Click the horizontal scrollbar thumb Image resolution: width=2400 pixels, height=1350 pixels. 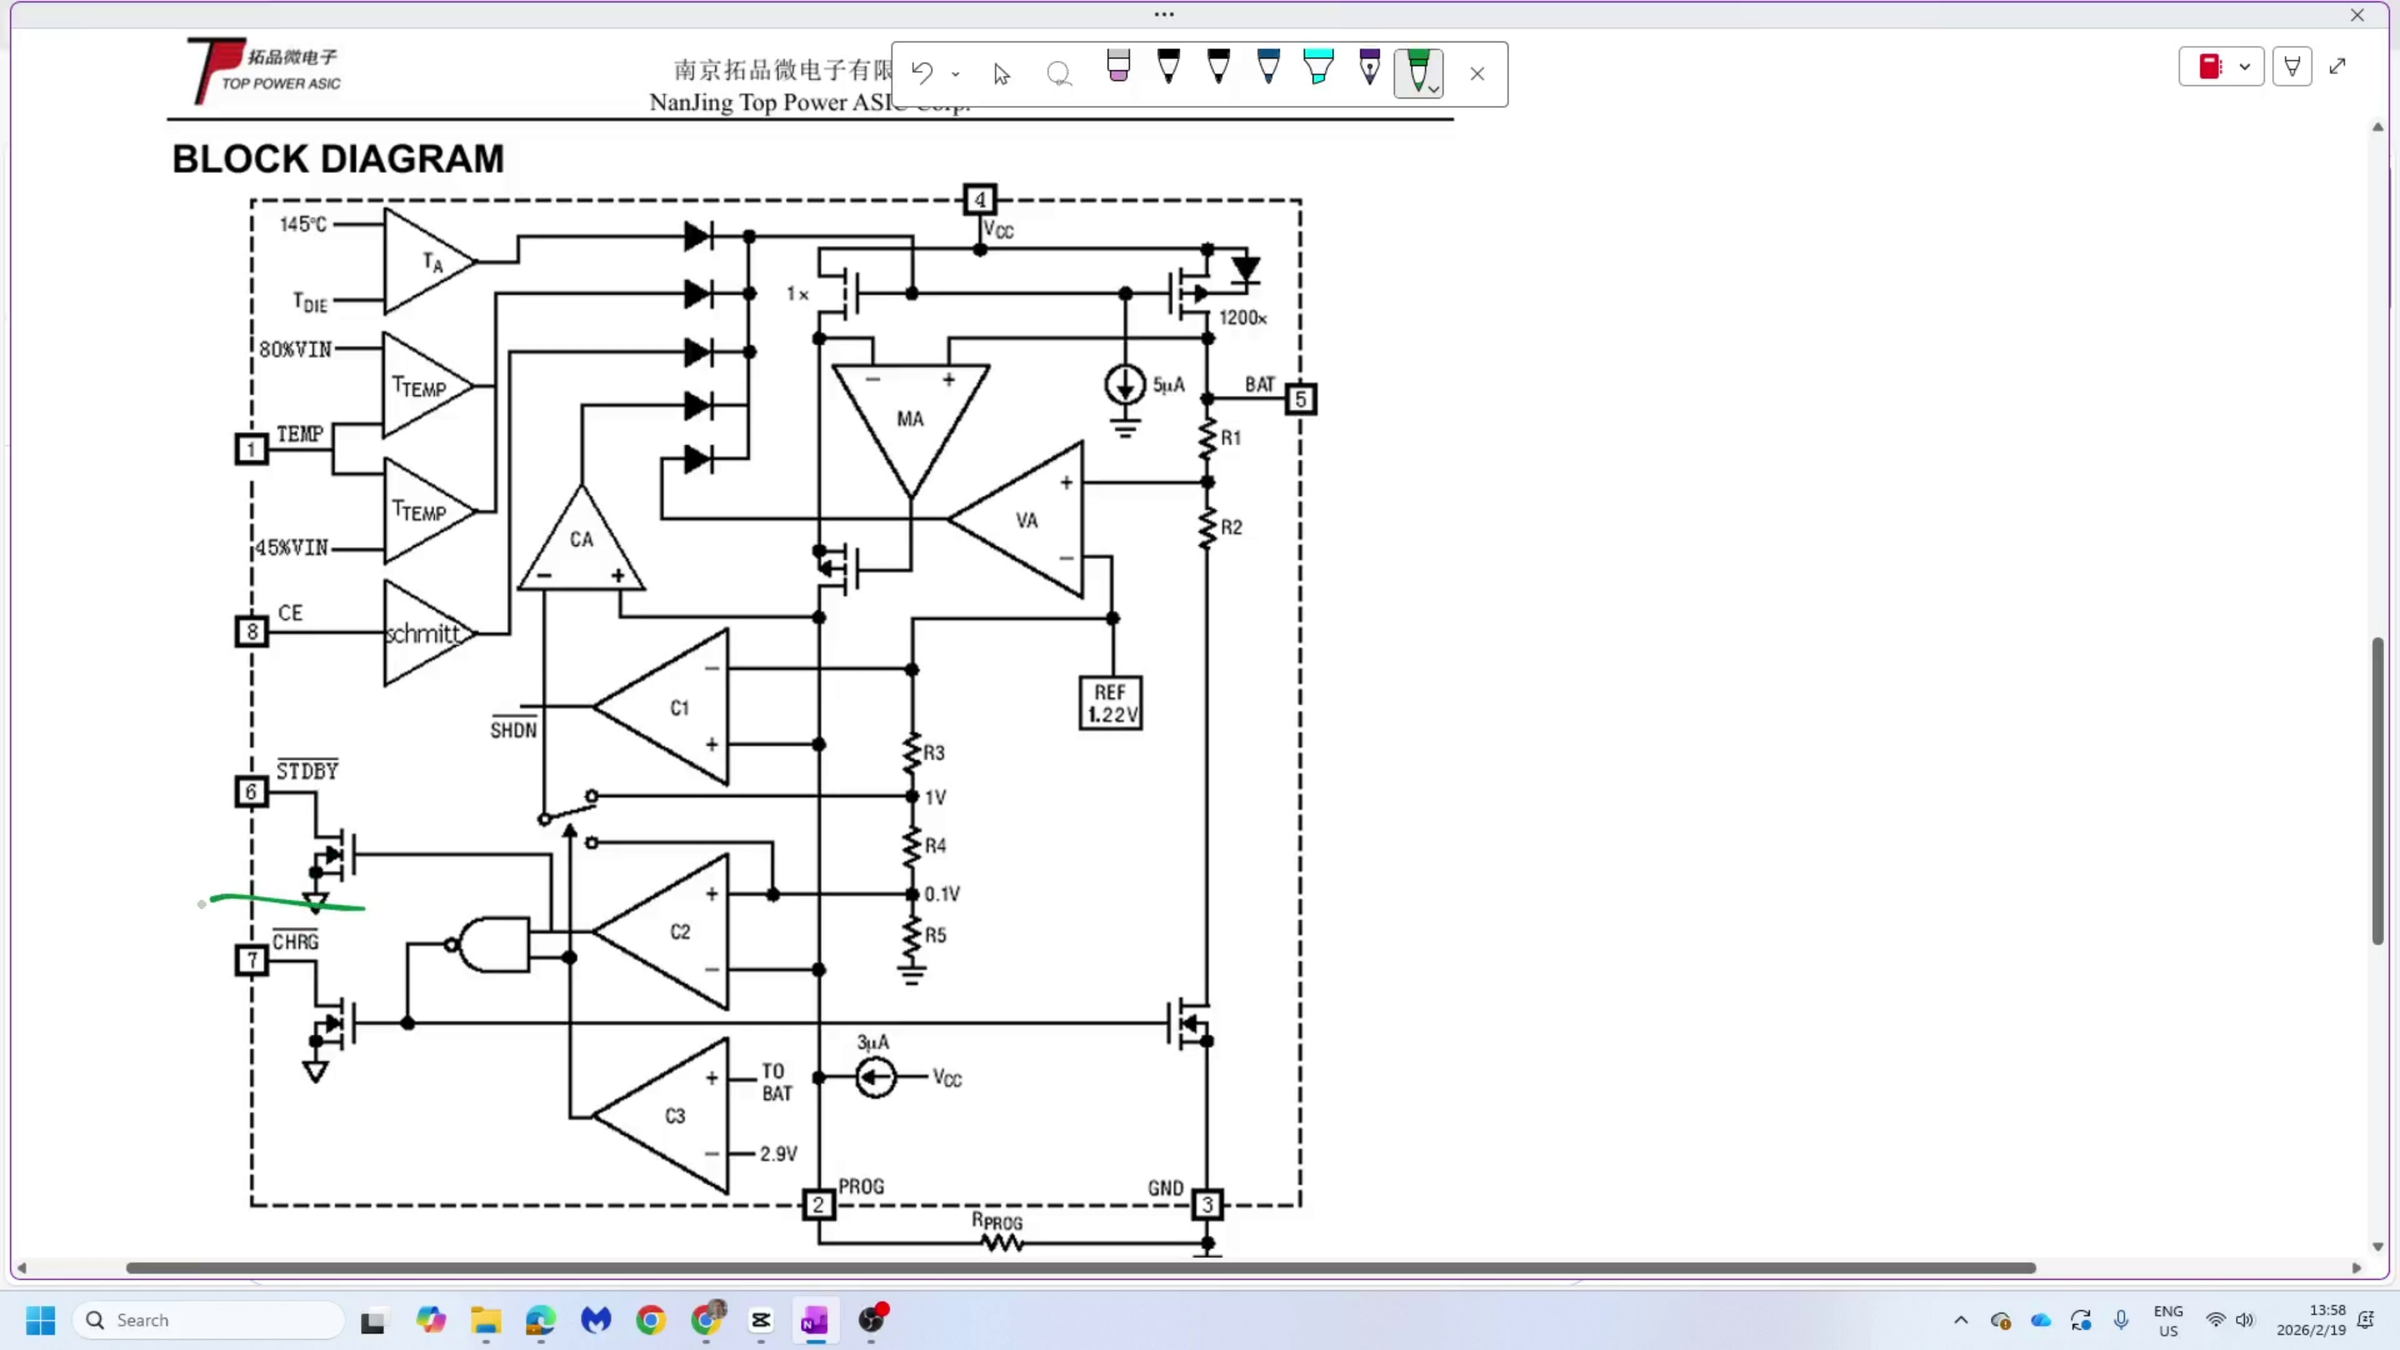point(1080,1268)
